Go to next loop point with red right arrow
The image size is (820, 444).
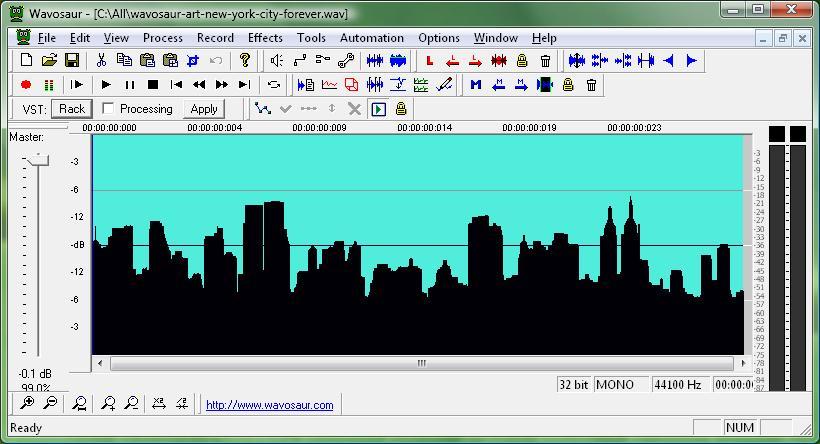(475, 61)
